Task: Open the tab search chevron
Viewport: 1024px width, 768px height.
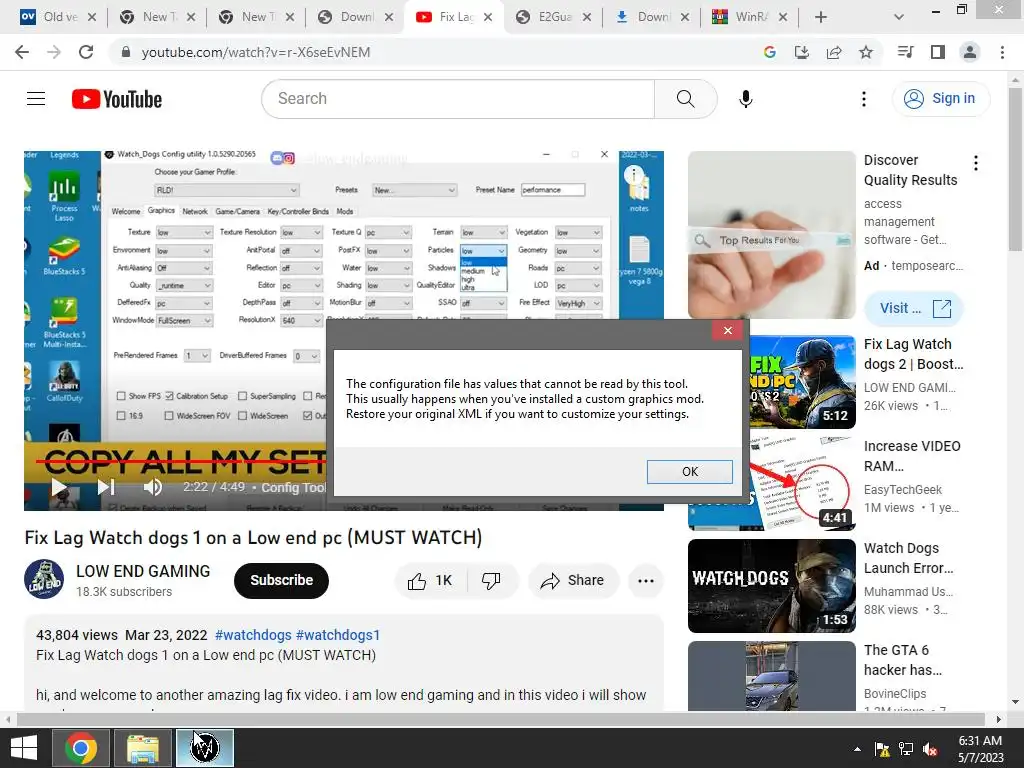Action: pyautogui.click(x=899, y=17)
